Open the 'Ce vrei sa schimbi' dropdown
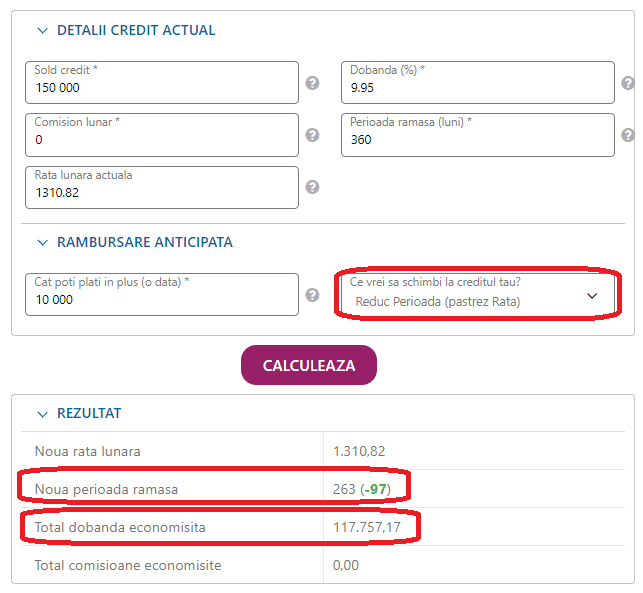 click(477, 295)
